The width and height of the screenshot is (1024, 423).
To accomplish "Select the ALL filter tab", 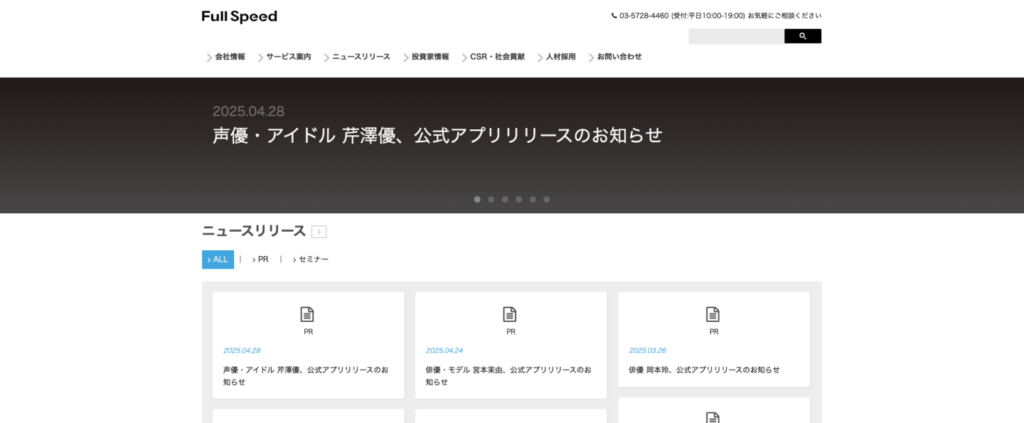I will pyautogui.click(x=217, y=259).
